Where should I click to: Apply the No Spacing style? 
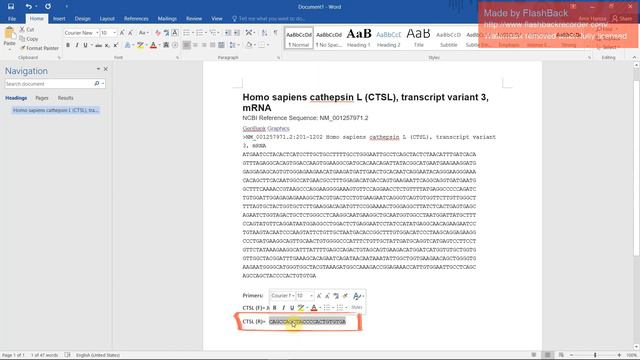tap(329, 38)
